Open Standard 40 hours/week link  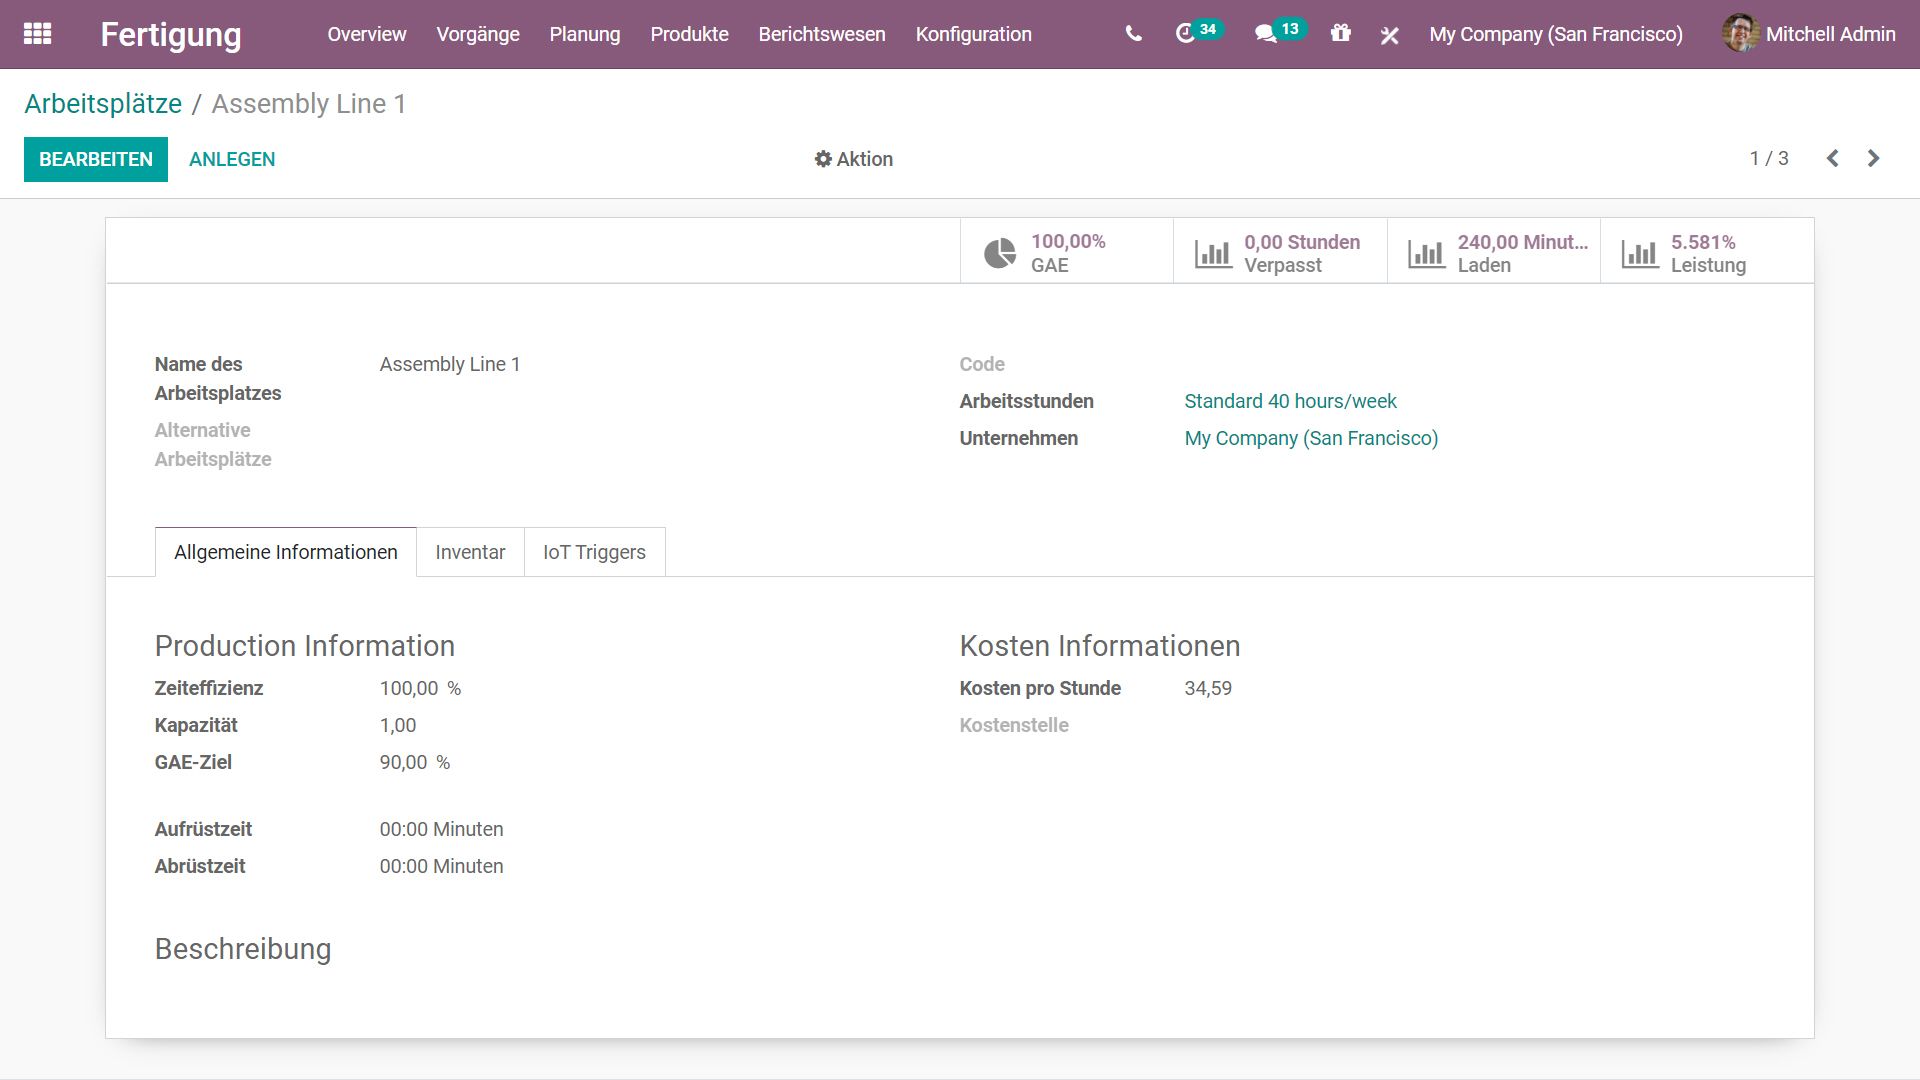tap(1290, 401)
